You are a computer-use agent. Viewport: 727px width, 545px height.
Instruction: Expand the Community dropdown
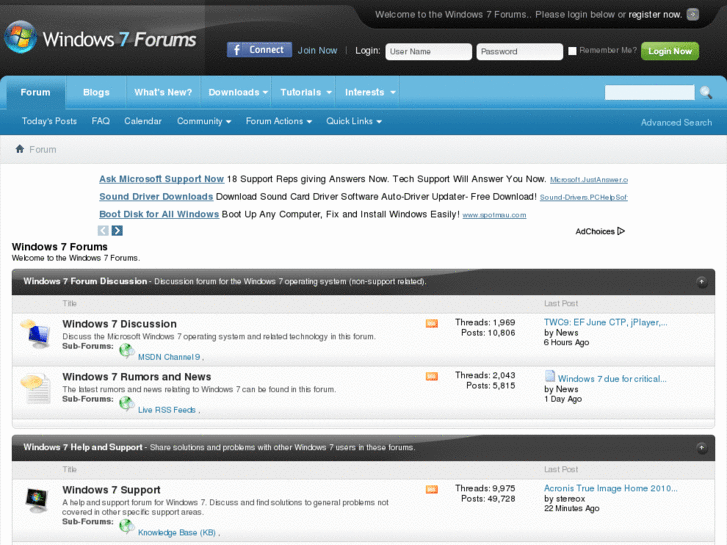[x=204, y=121]
